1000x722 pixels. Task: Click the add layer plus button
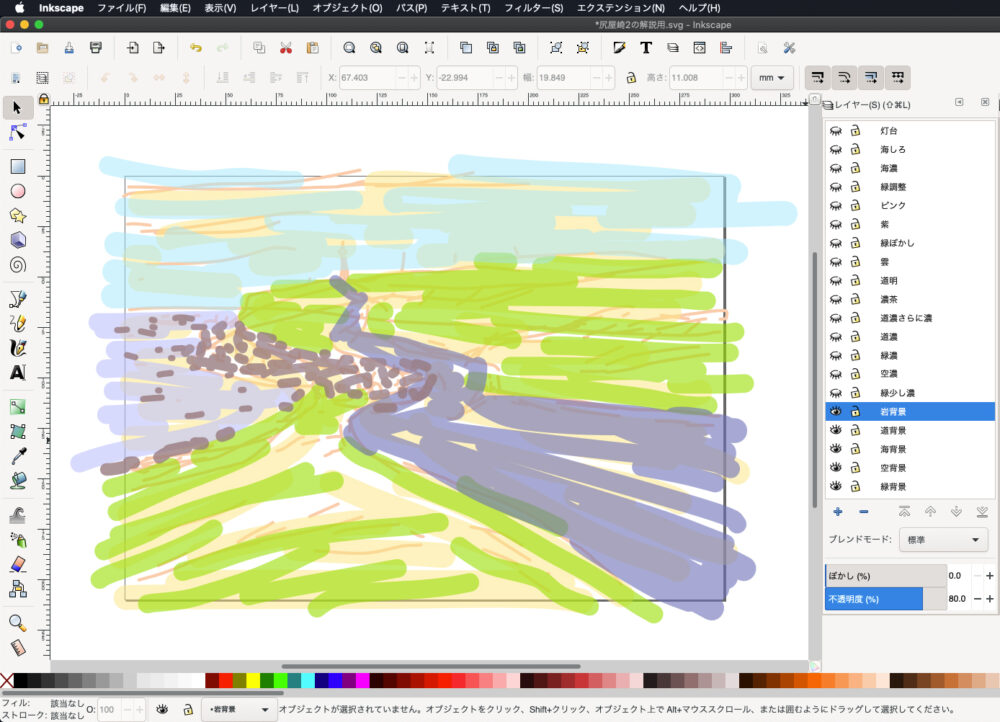tap(837, 511)
